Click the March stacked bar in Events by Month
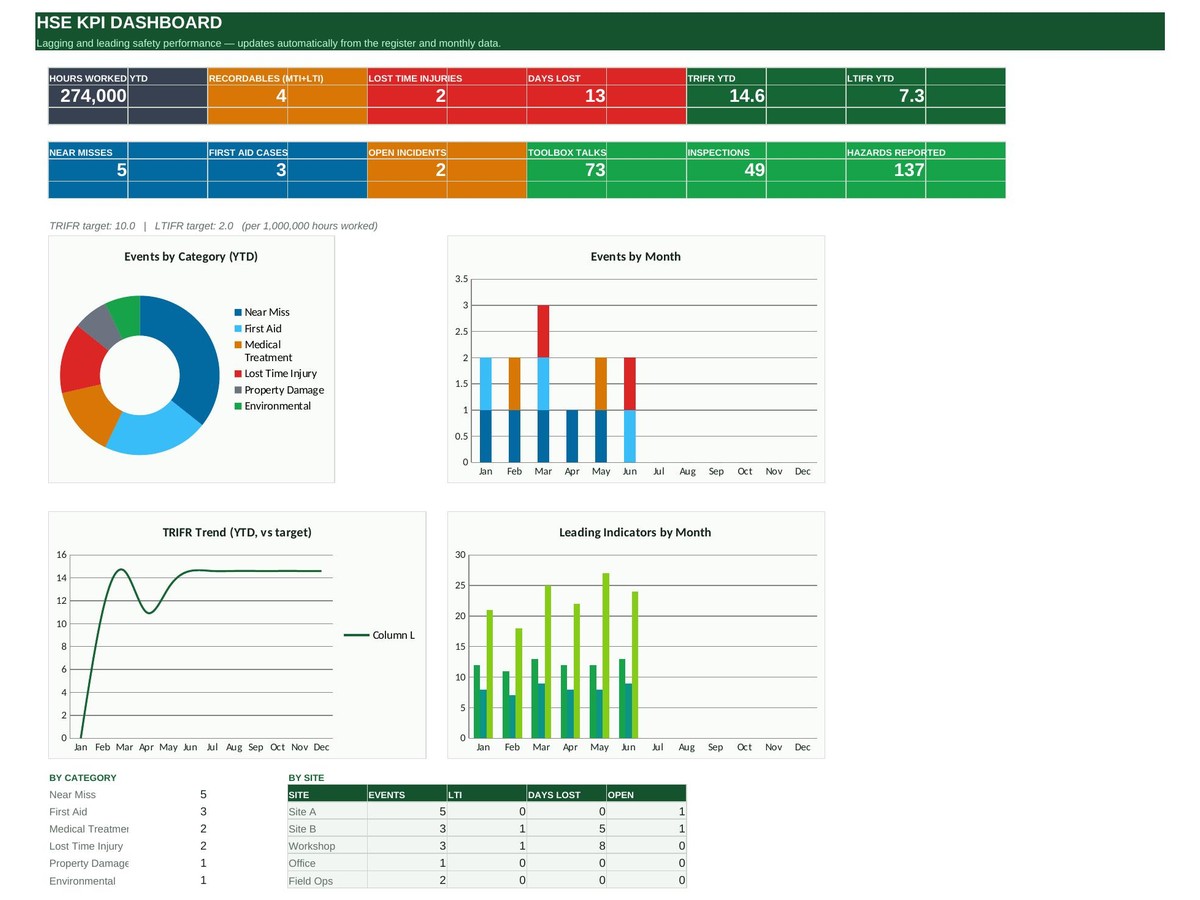Screen dimensions: 1200x900 543,384
